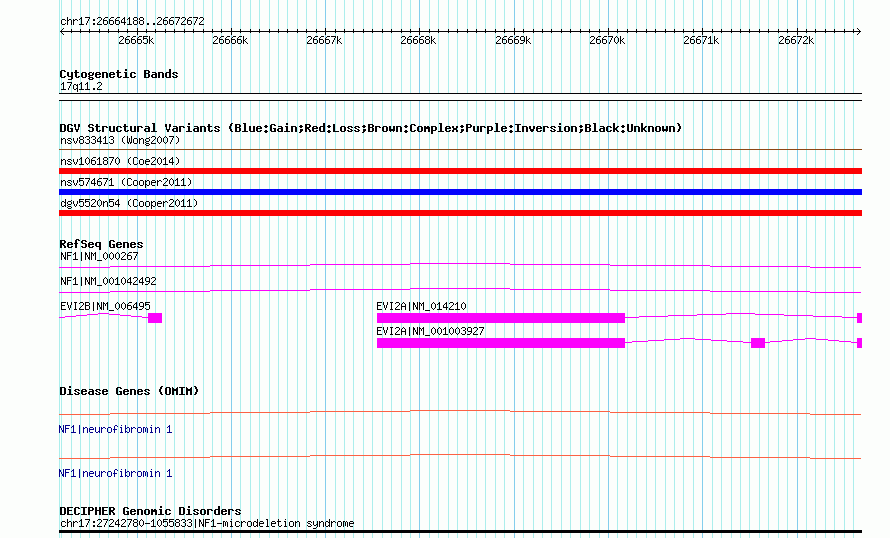This screenshot has height=538, width=890.
Task: Click the 26665k ruler tick label
Action: pos(136,40)
